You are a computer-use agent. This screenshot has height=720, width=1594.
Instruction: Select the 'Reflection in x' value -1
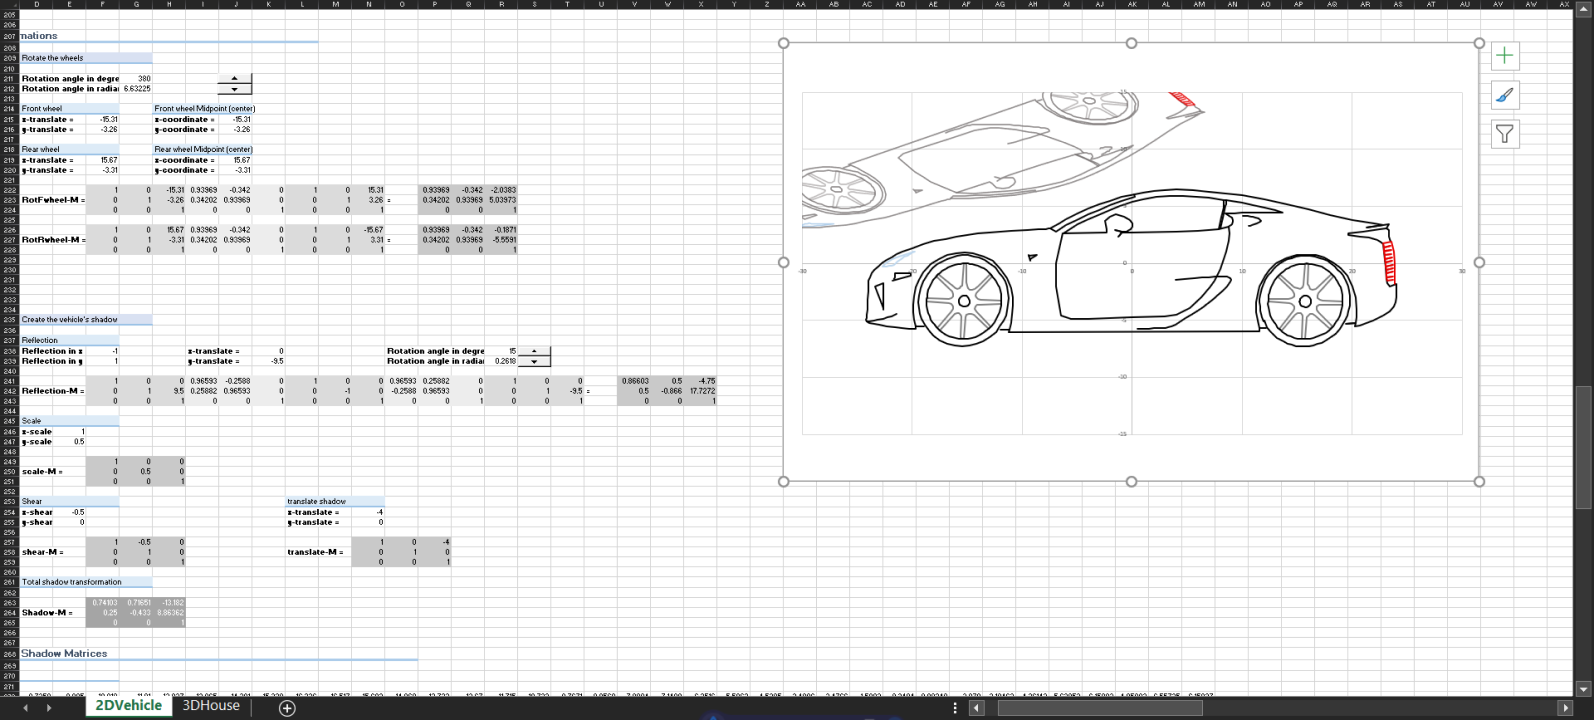(103, 351)
